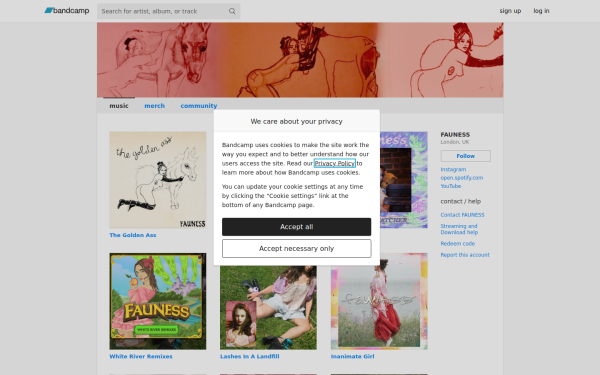The width and height of the screenshot is (600, 375).
Task: Click the search magnifier icon
Action: click(232, 11)
